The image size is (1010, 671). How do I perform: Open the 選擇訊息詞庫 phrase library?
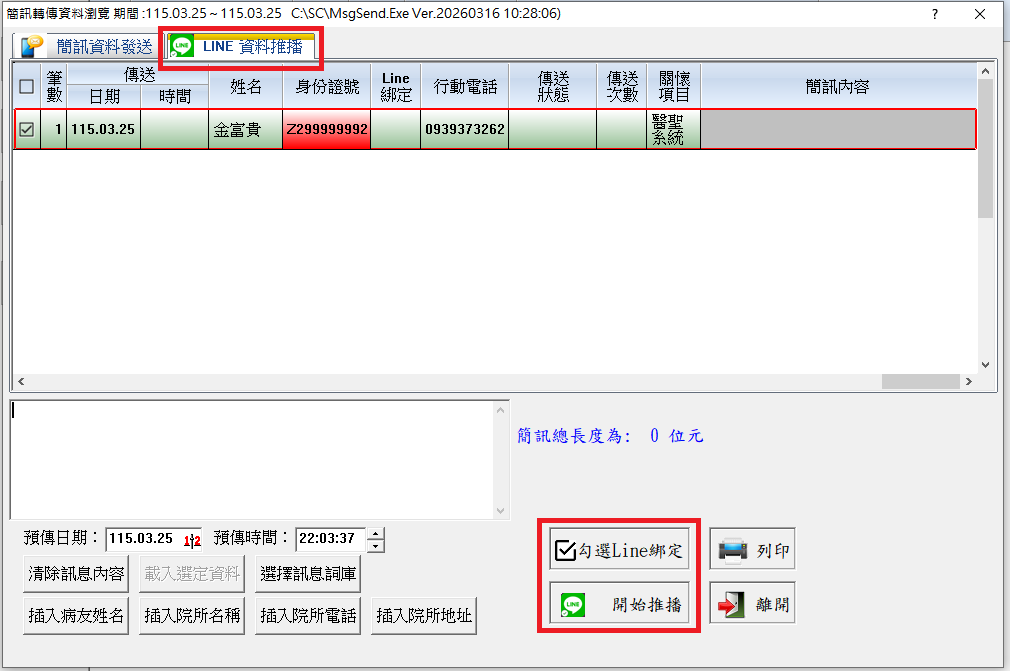(308, 573)
